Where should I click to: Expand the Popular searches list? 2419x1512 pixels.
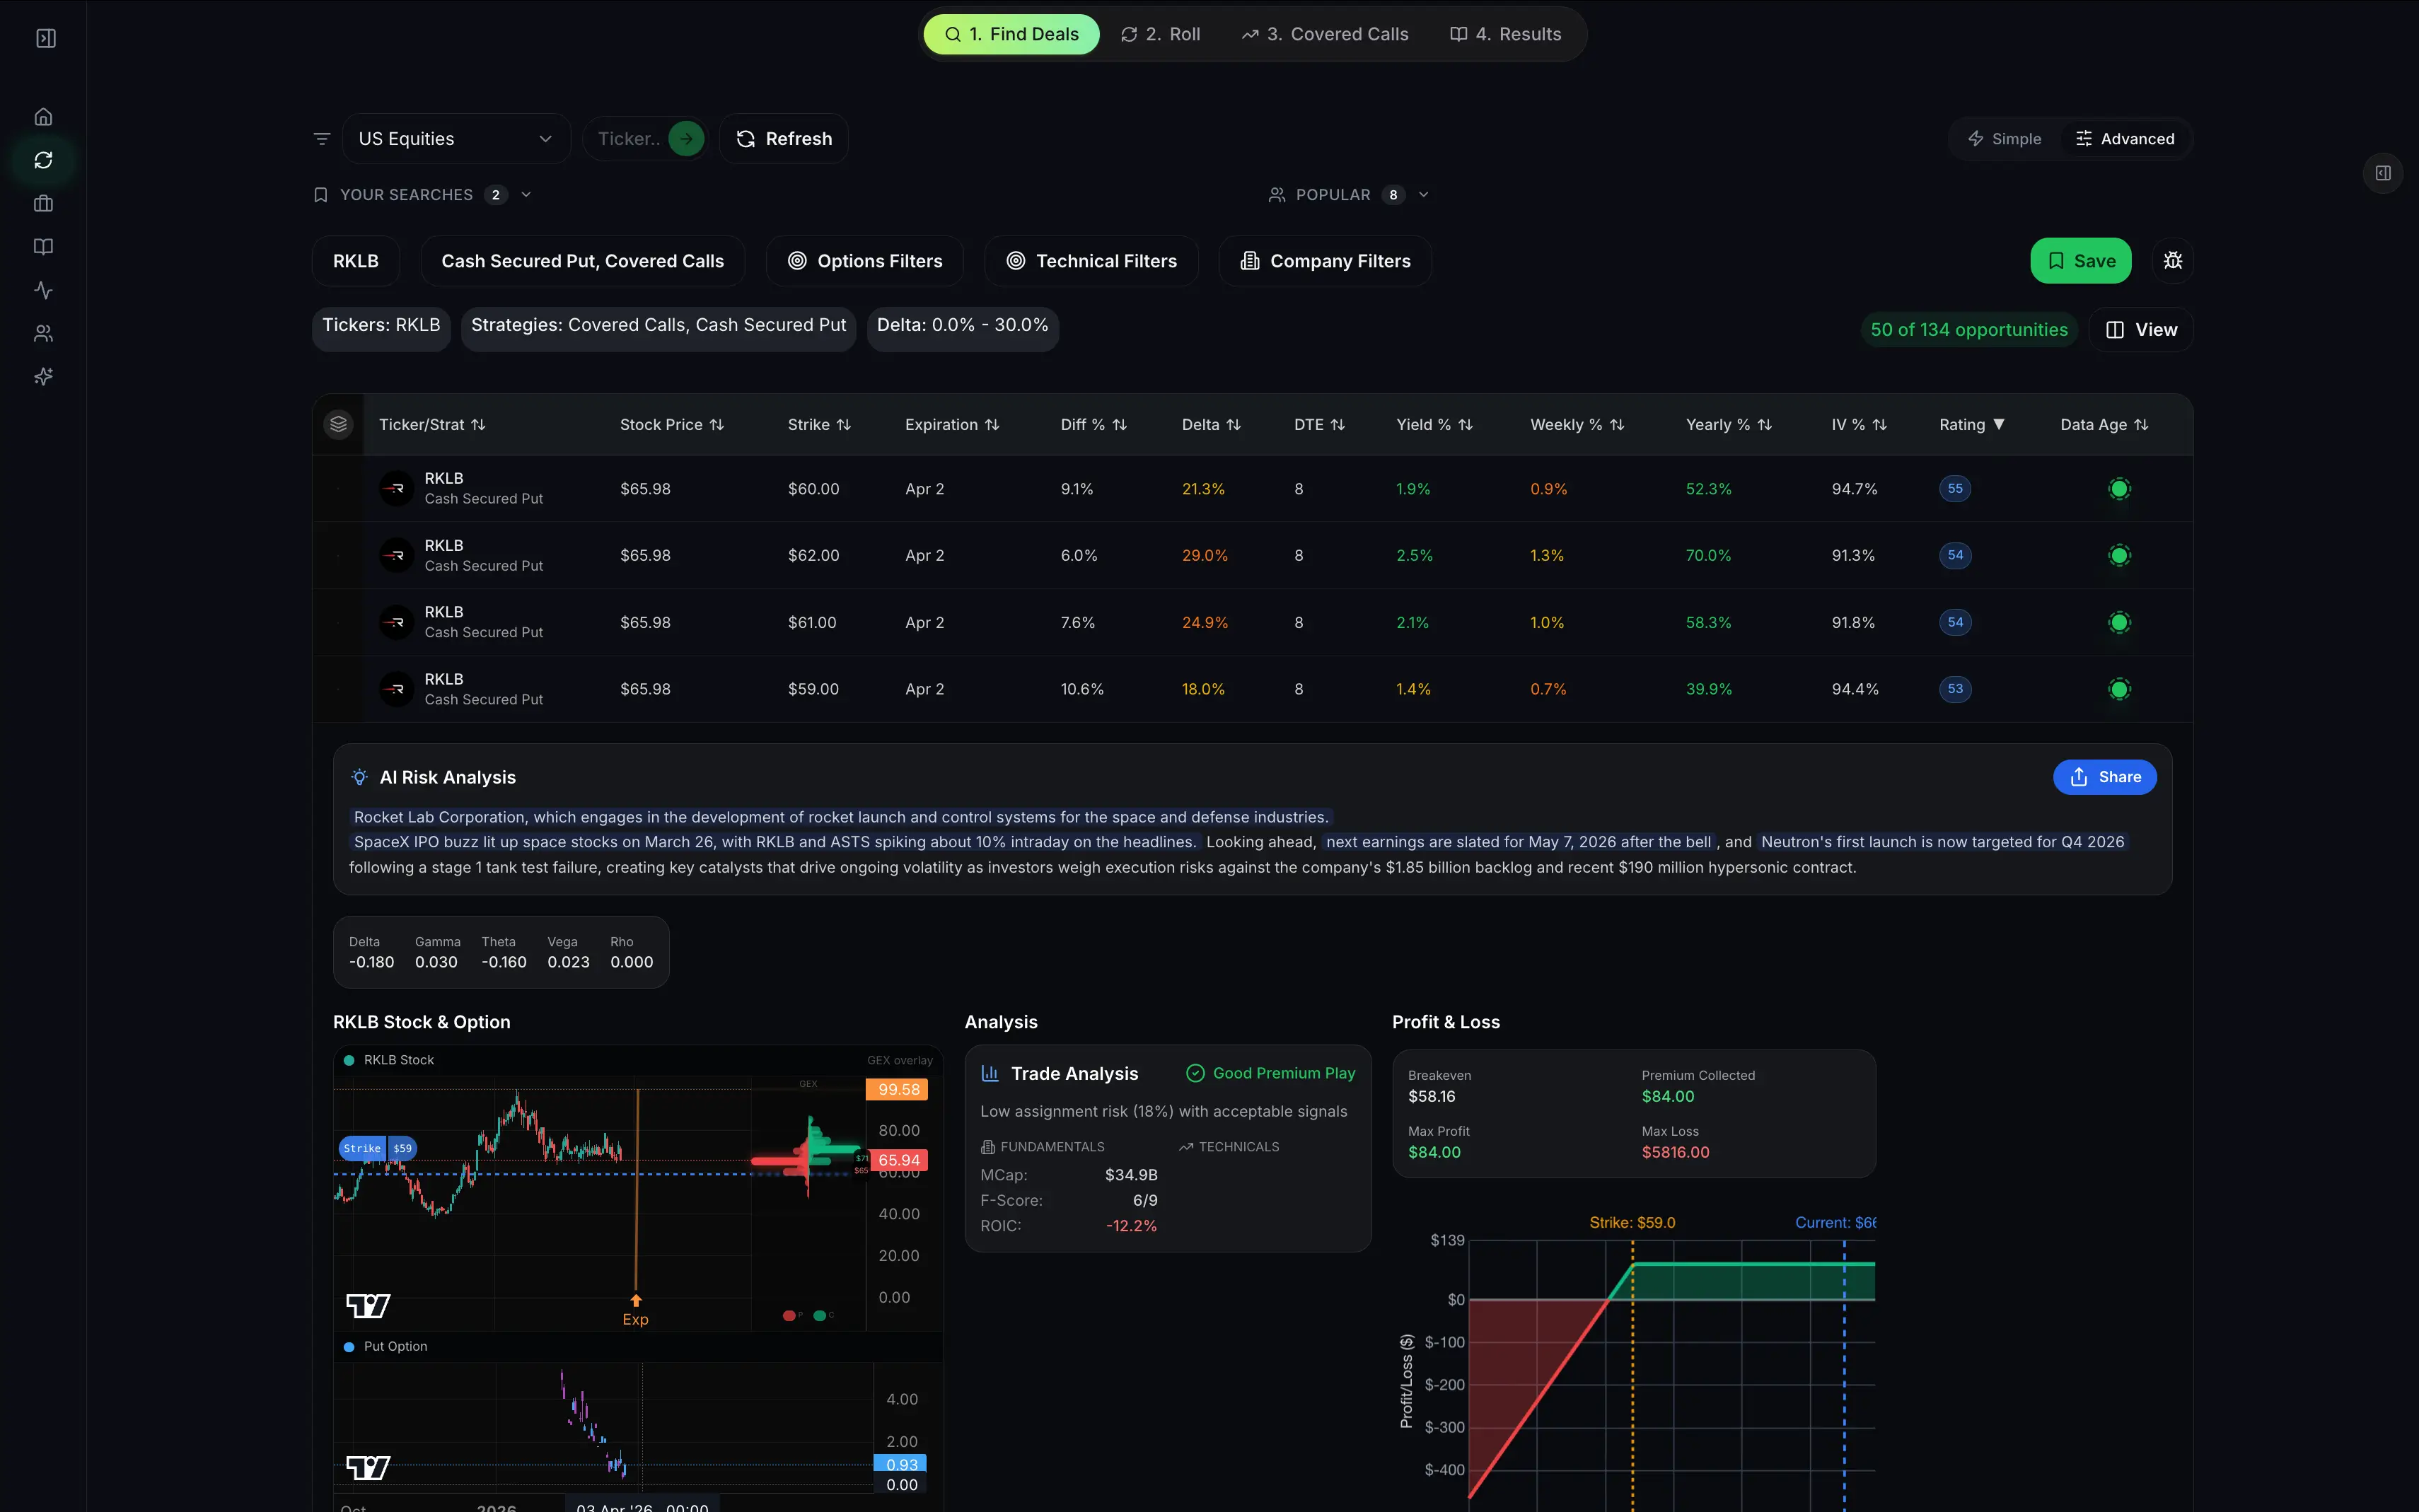click(1349, 195)
